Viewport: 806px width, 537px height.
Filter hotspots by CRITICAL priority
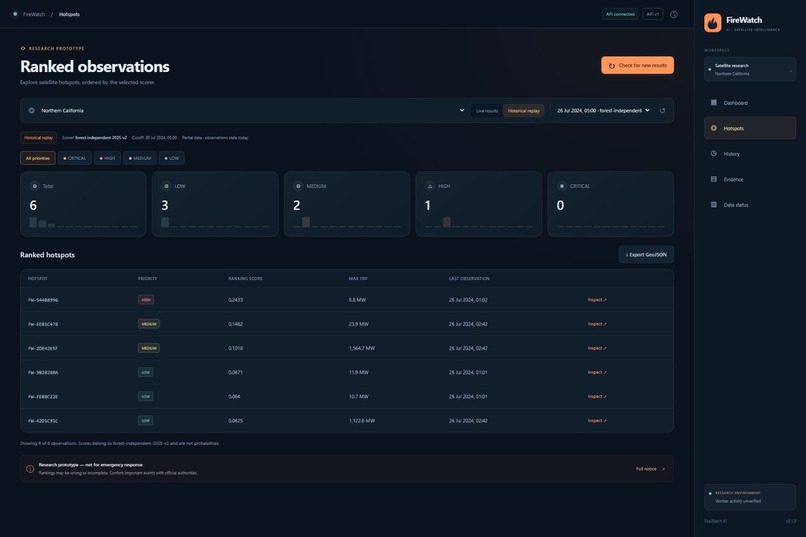[75, 158]
